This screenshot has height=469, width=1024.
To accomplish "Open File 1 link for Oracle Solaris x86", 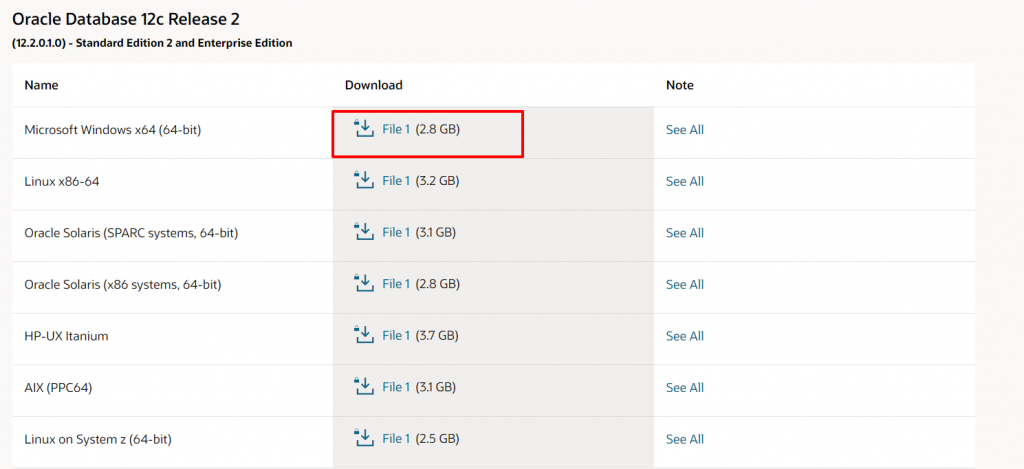I will click(396, 284).
